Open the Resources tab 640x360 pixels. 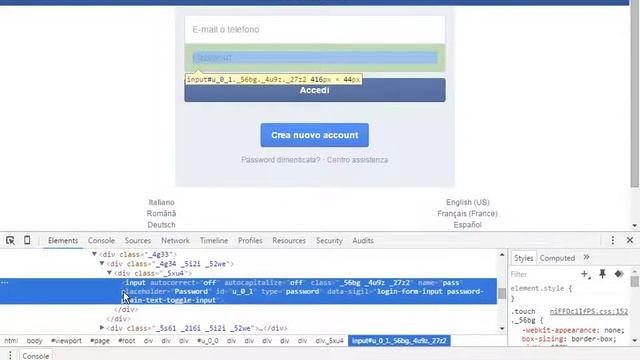click(289, 240)
